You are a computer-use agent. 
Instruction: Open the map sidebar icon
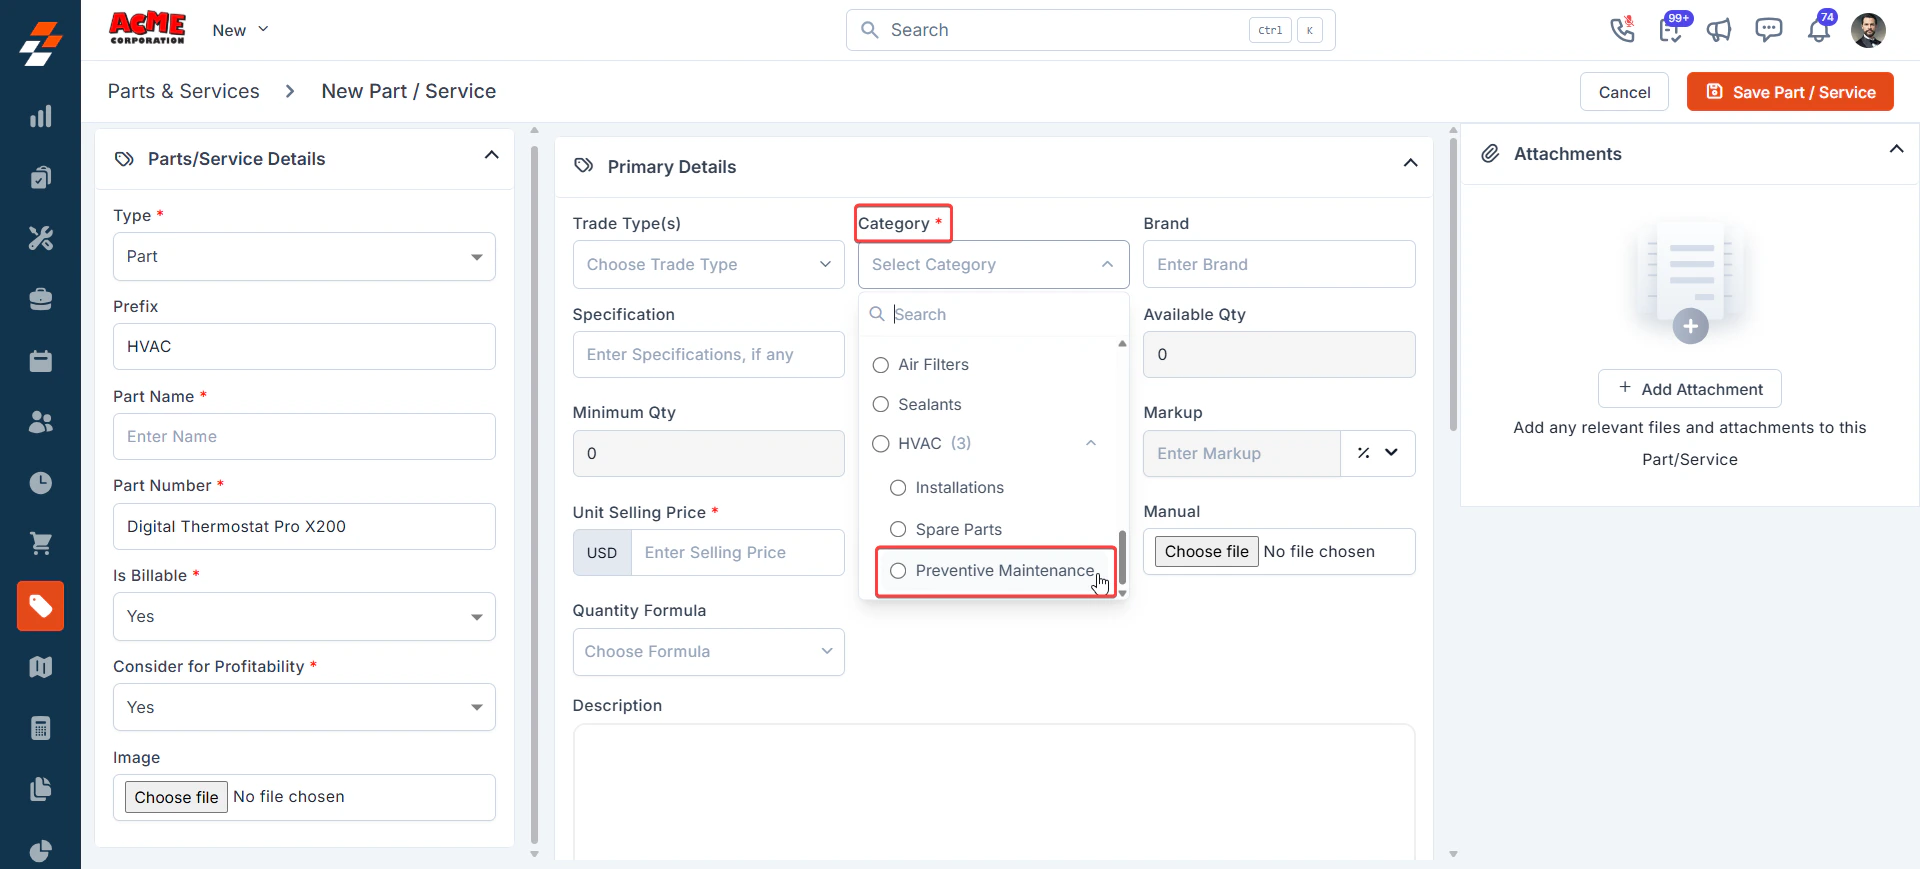(x=40, y=667)
